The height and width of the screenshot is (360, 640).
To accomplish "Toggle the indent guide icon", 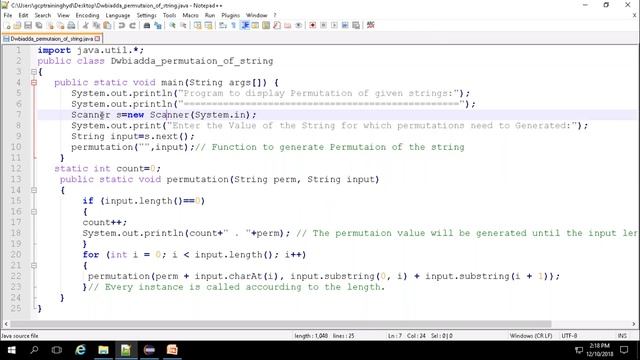I will [245, 25].
